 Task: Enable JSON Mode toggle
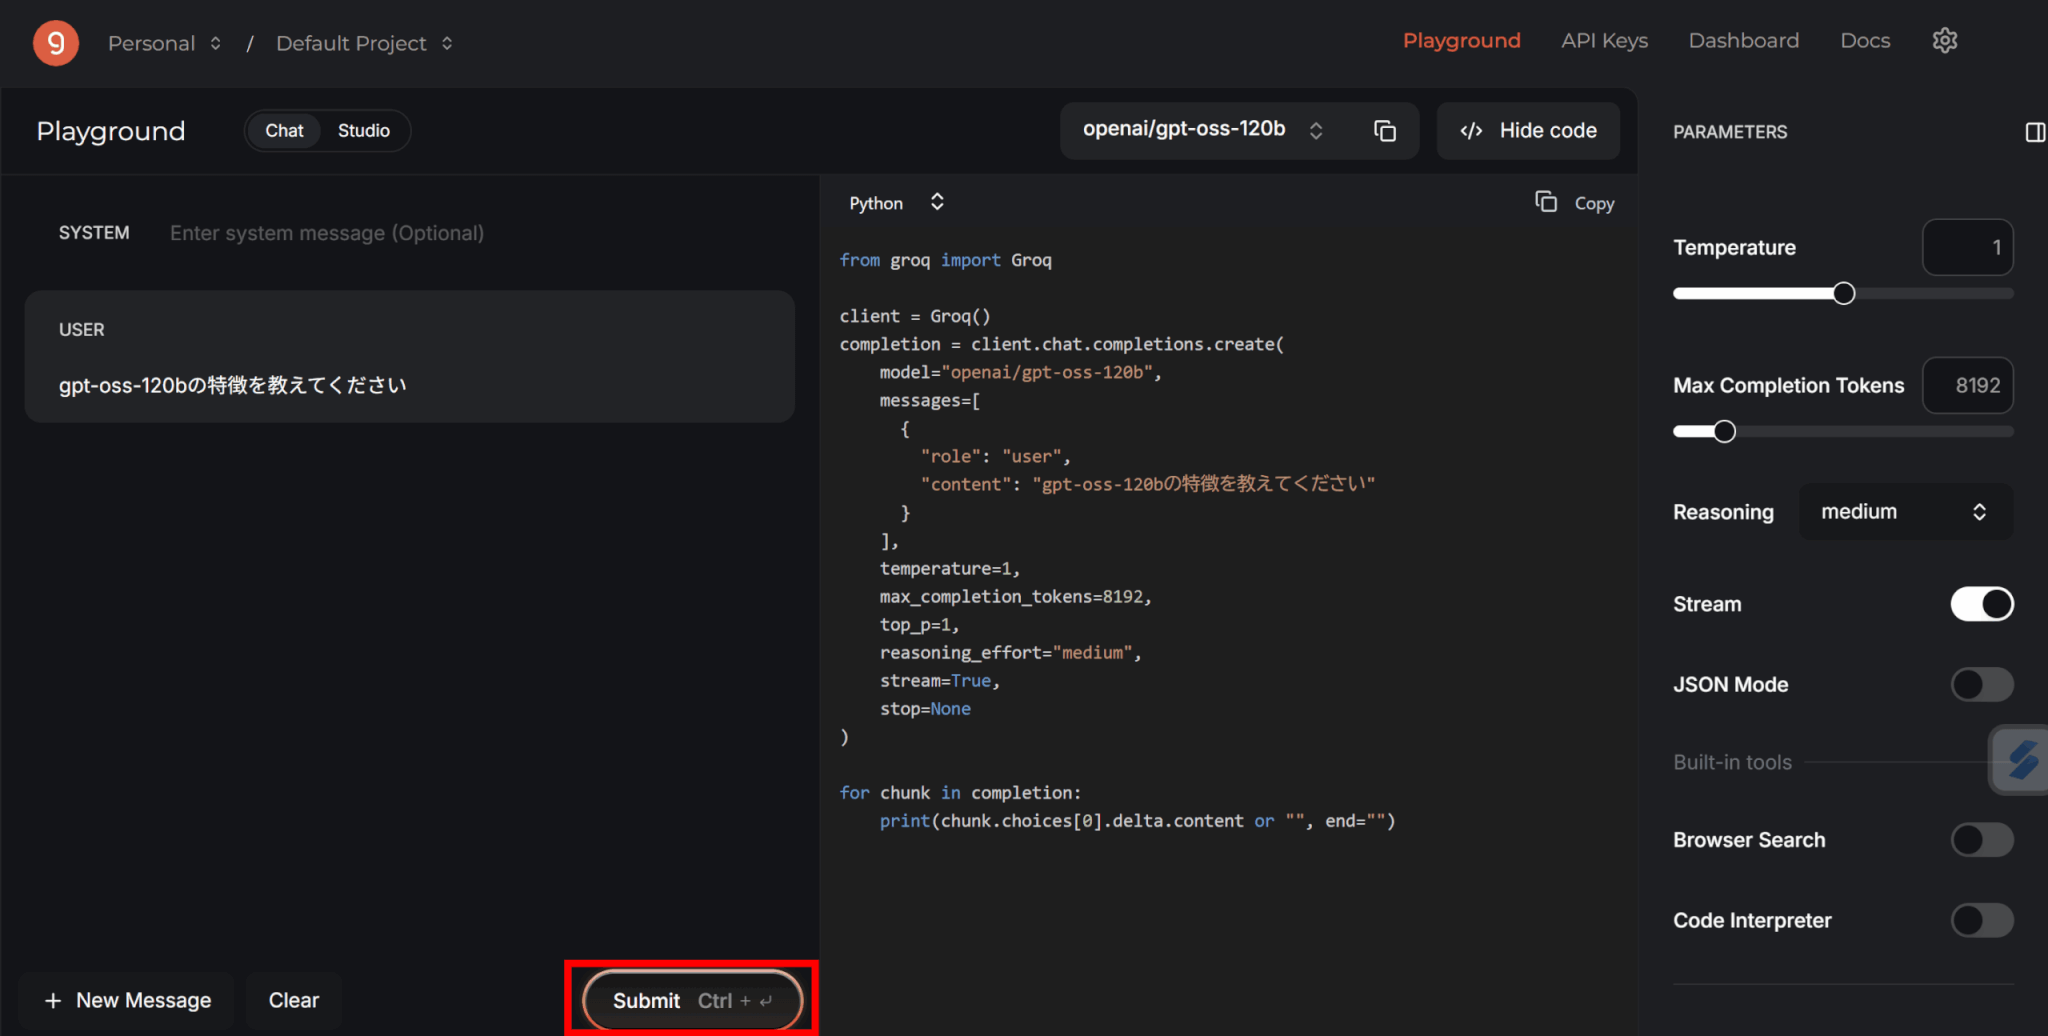click(1981, 684)
